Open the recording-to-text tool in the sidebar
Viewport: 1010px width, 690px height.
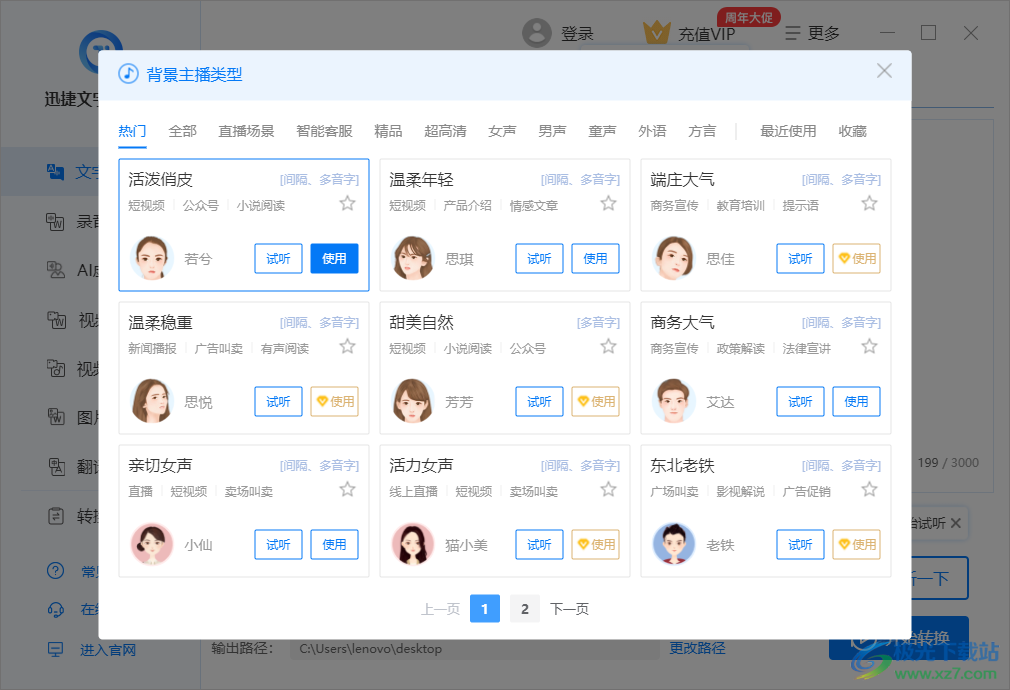tap(55, 221)
